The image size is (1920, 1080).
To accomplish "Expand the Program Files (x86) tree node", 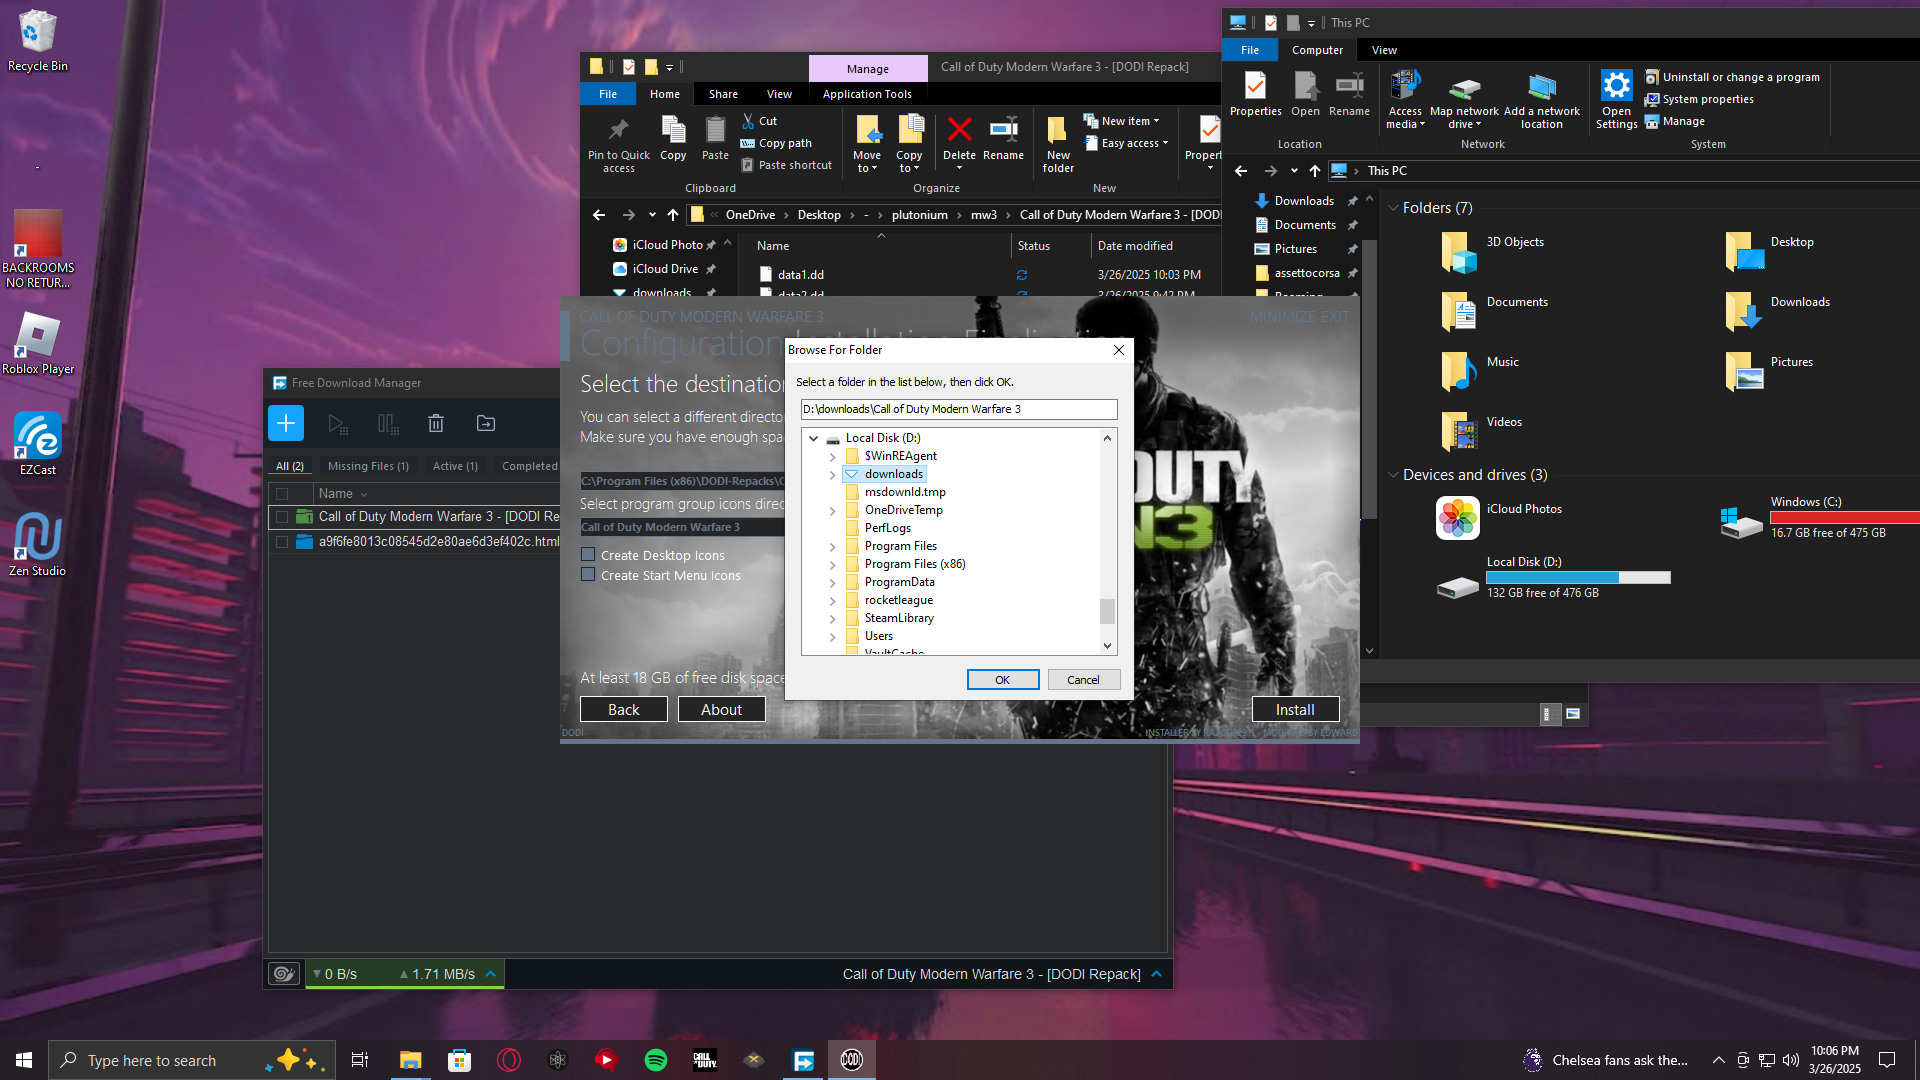I will [832, 564].
